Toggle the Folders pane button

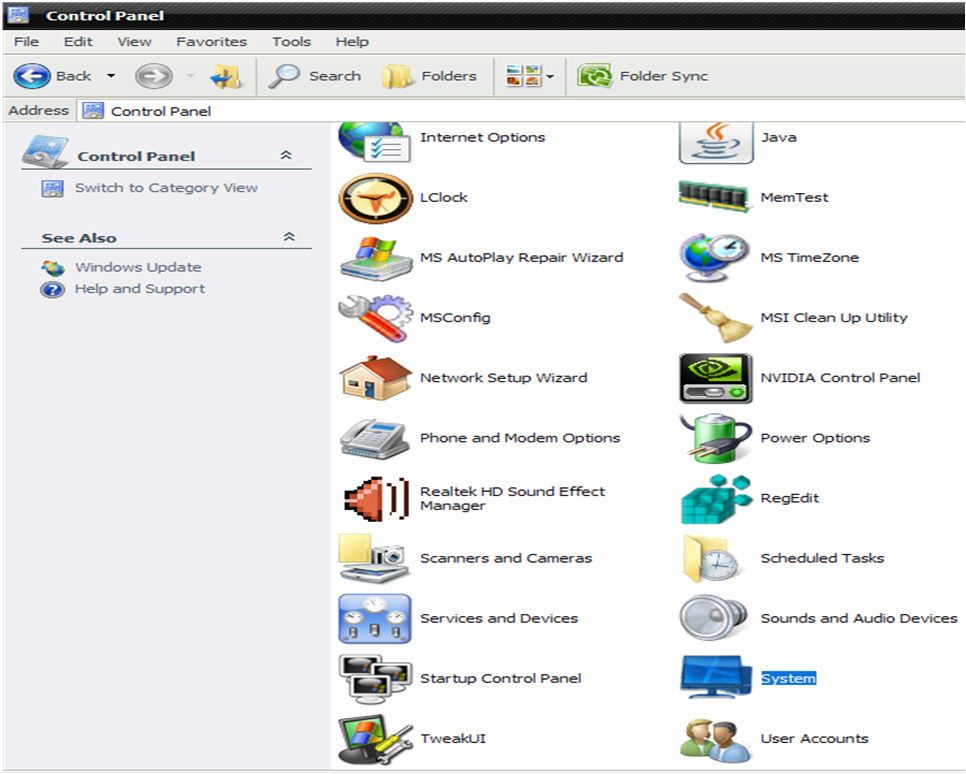(429, 76)
